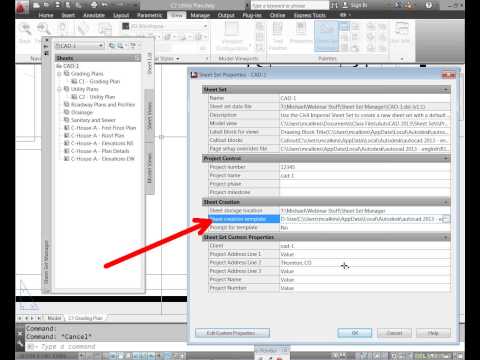This screenshot has width=480, height=360.
Task: Open Sheet Set Manager palette properties icon
Action: (x=46, y=53)
